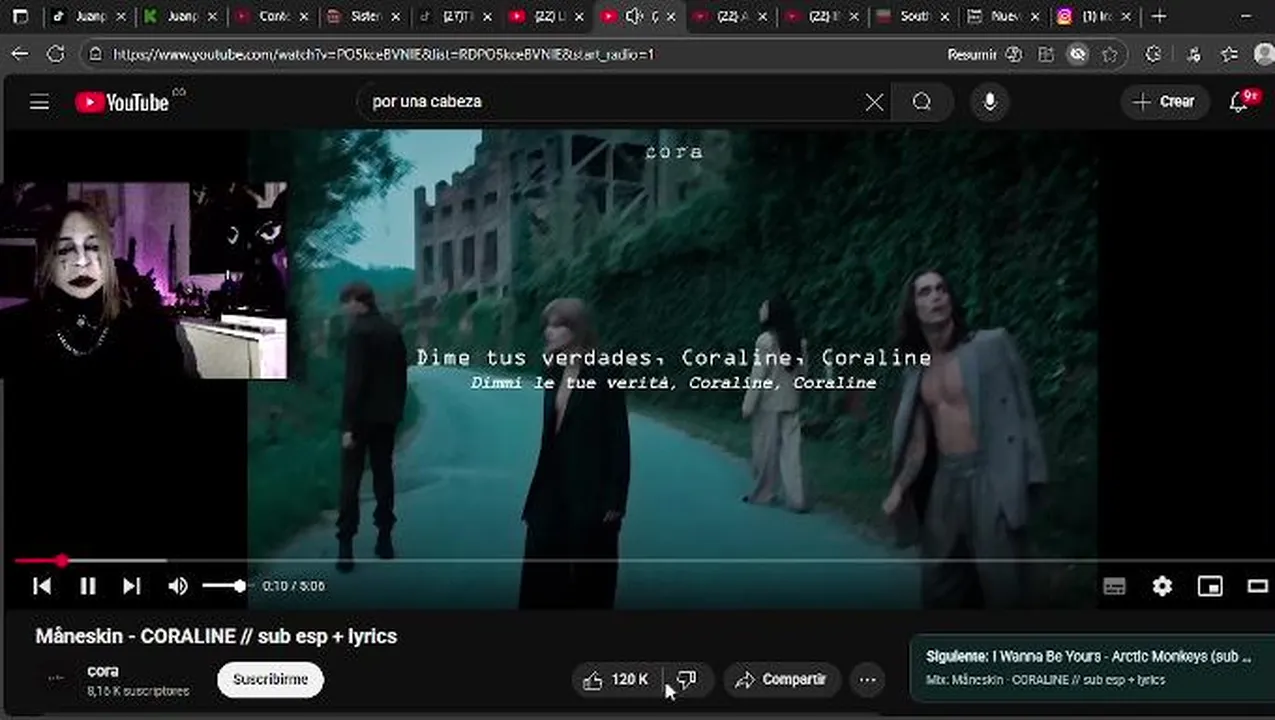The height and width of the screenshot is (720, 1275).
Task: Switch to theater mode
Action: coord(1258,587)
